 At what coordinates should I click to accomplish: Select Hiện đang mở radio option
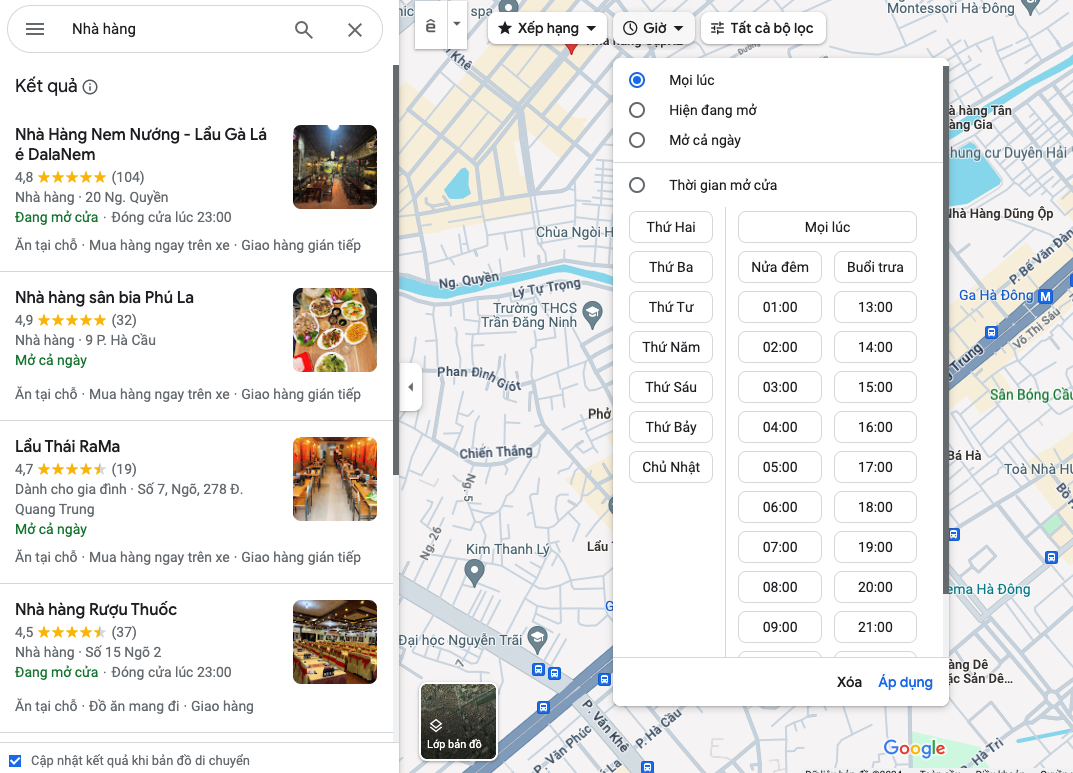637,110
